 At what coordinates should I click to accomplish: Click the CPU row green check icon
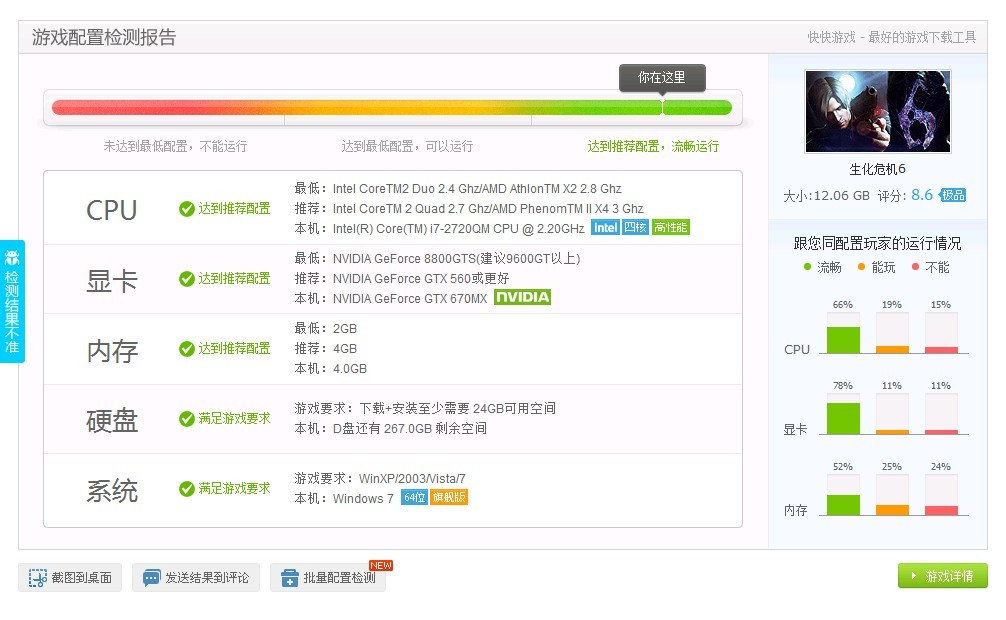tap(187, 209)
